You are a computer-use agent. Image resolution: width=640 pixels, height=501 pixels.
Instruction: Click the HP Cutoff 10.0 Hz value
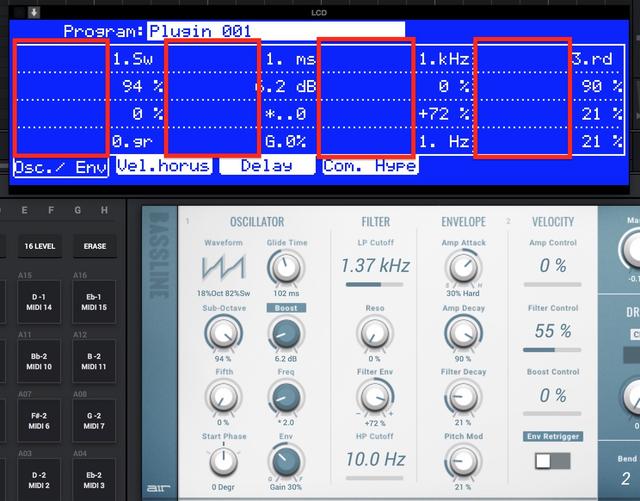pos(376,459)
